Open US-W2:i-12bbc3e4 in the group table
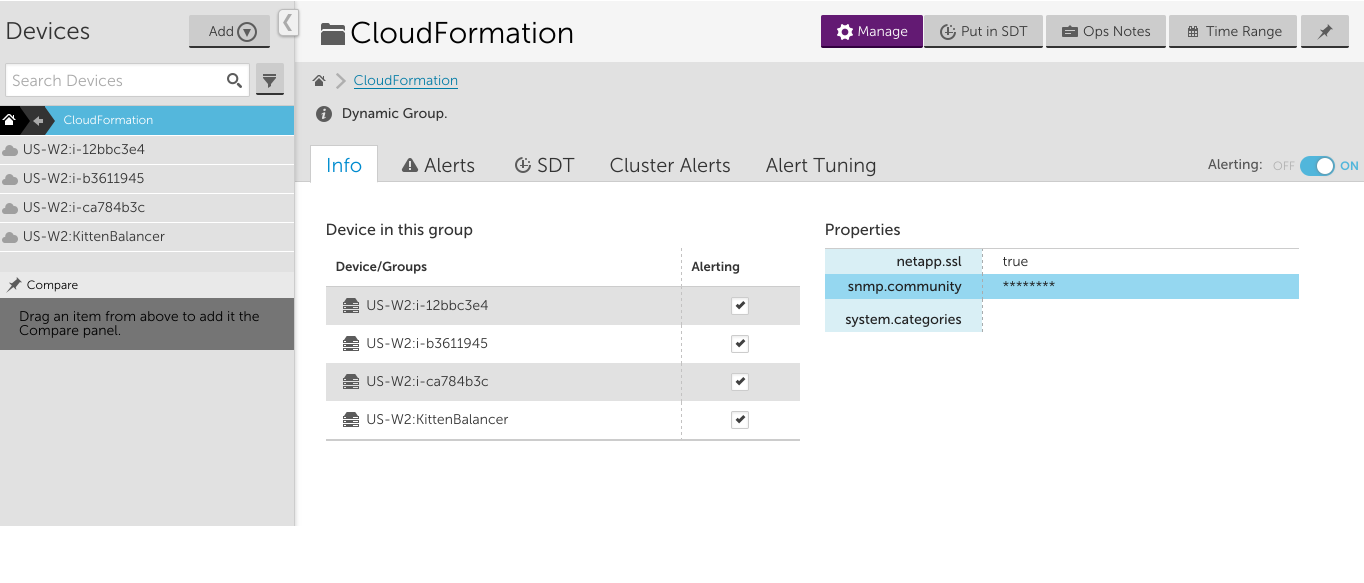1364x583 pixels. point(427,306)
